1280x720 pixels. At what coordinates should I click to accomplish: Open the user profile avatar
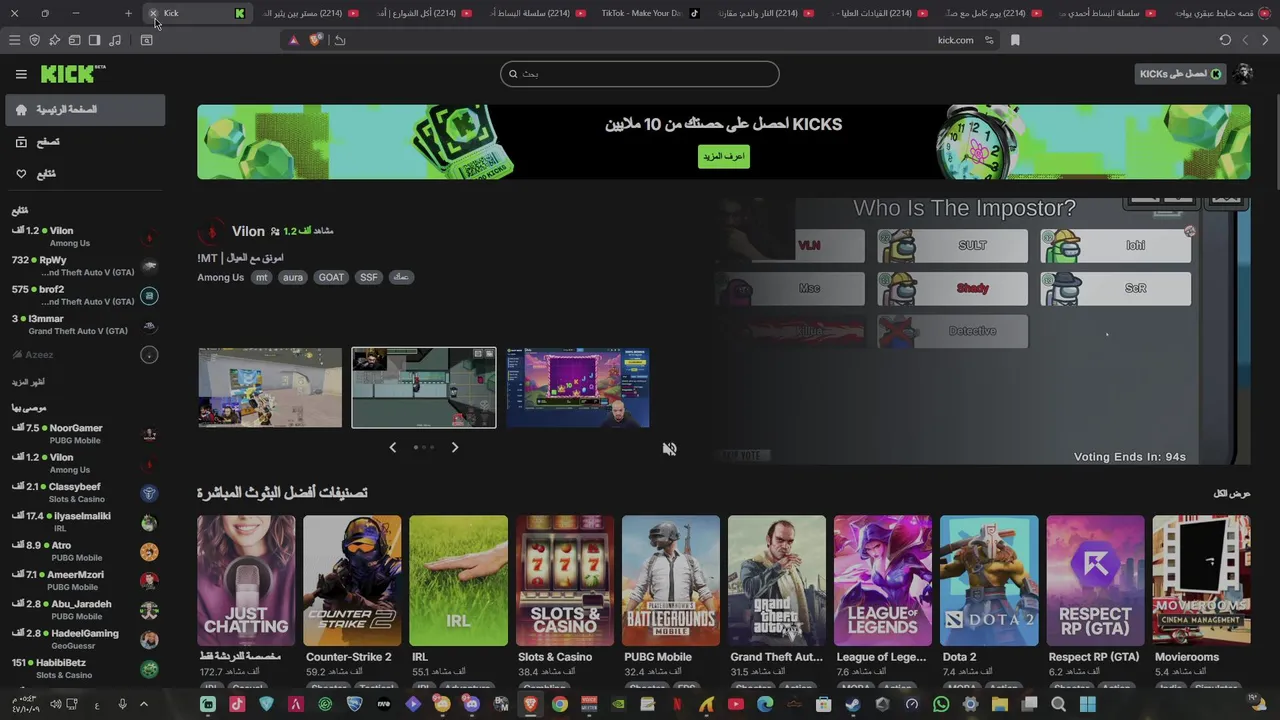pyautogui.click(x=1243, y=74)
